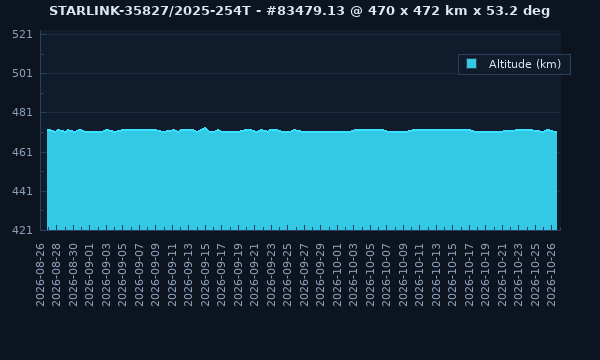Click the 2026-10-21 date label

(x=502, y=274)
